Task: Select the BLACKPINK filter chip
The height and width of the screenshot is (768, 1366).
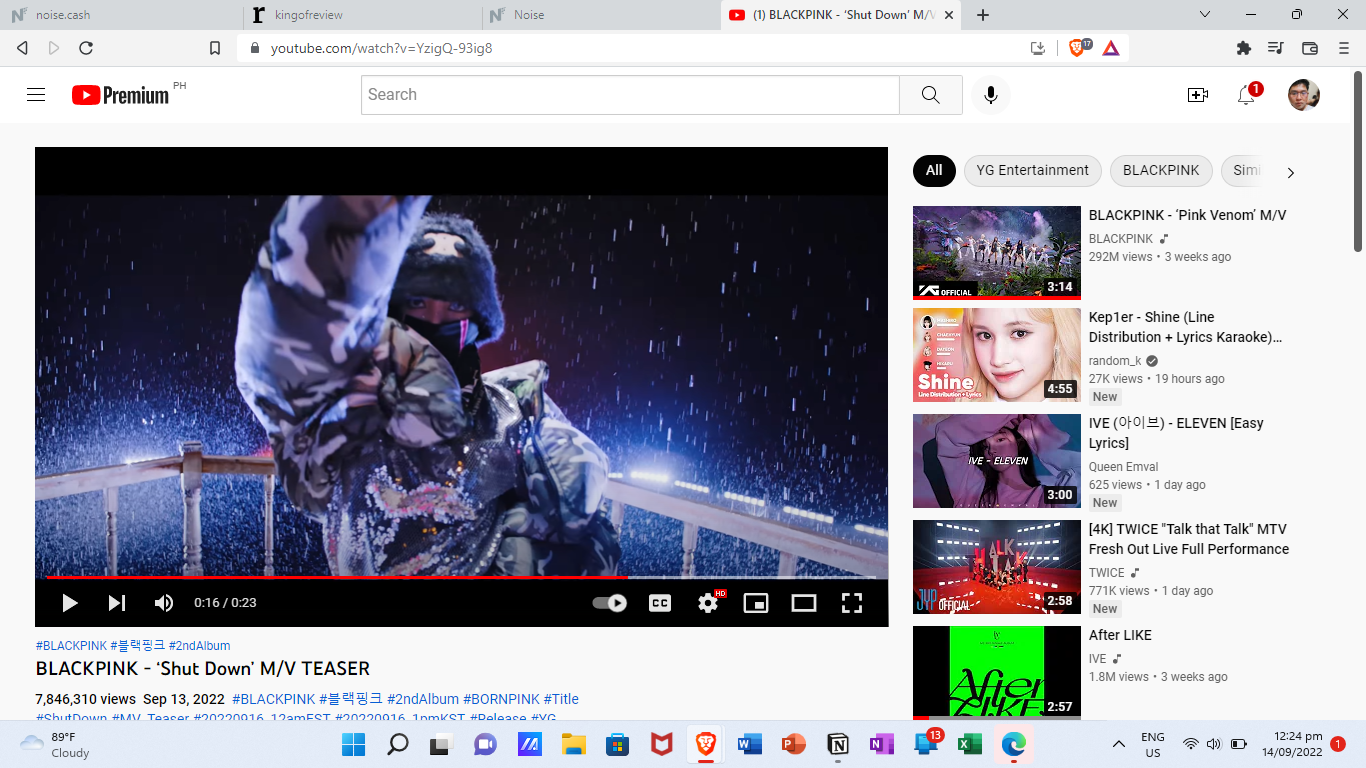Action: click(x=1161, y=171)
